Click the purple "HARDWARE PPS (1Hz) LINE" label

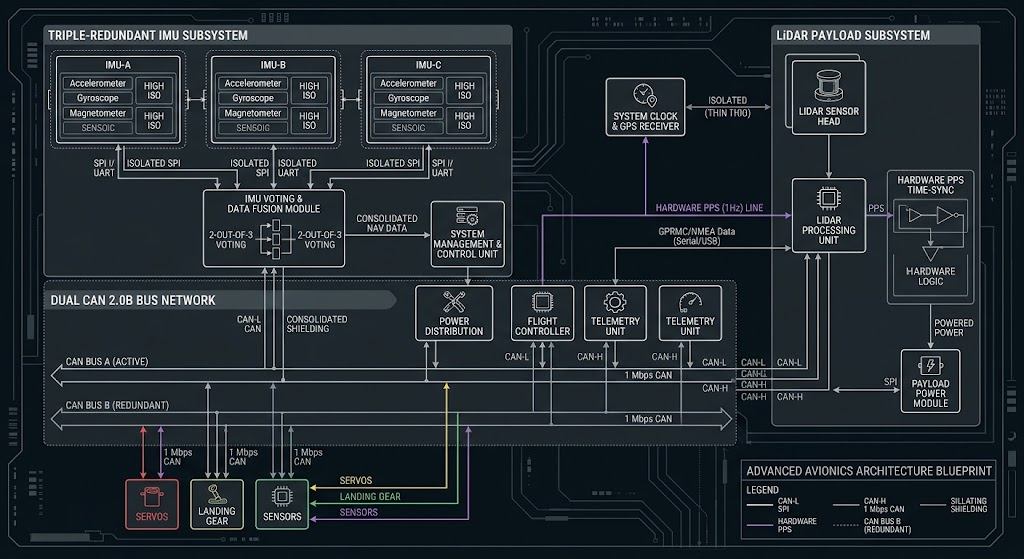coord(709,208)
